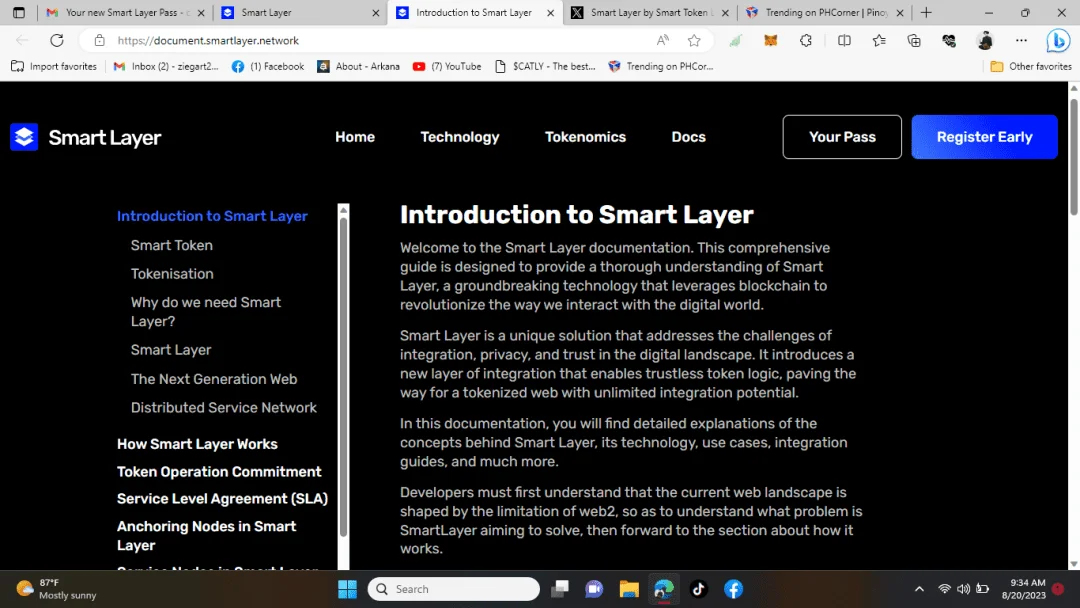1080x608 pixels.
Task: Click the sidebar scrollbar thumb
Action: [x=344, y=377]
